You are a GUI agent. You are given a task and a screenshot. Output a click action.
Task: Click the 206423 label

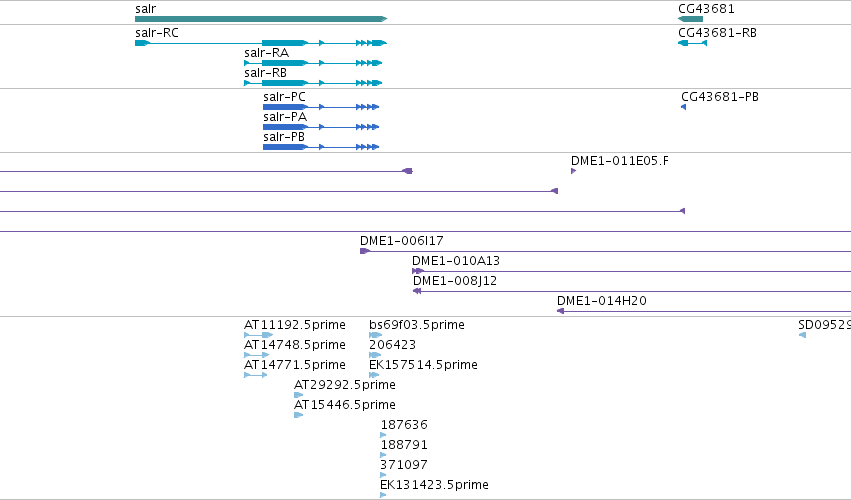(392, 345)
